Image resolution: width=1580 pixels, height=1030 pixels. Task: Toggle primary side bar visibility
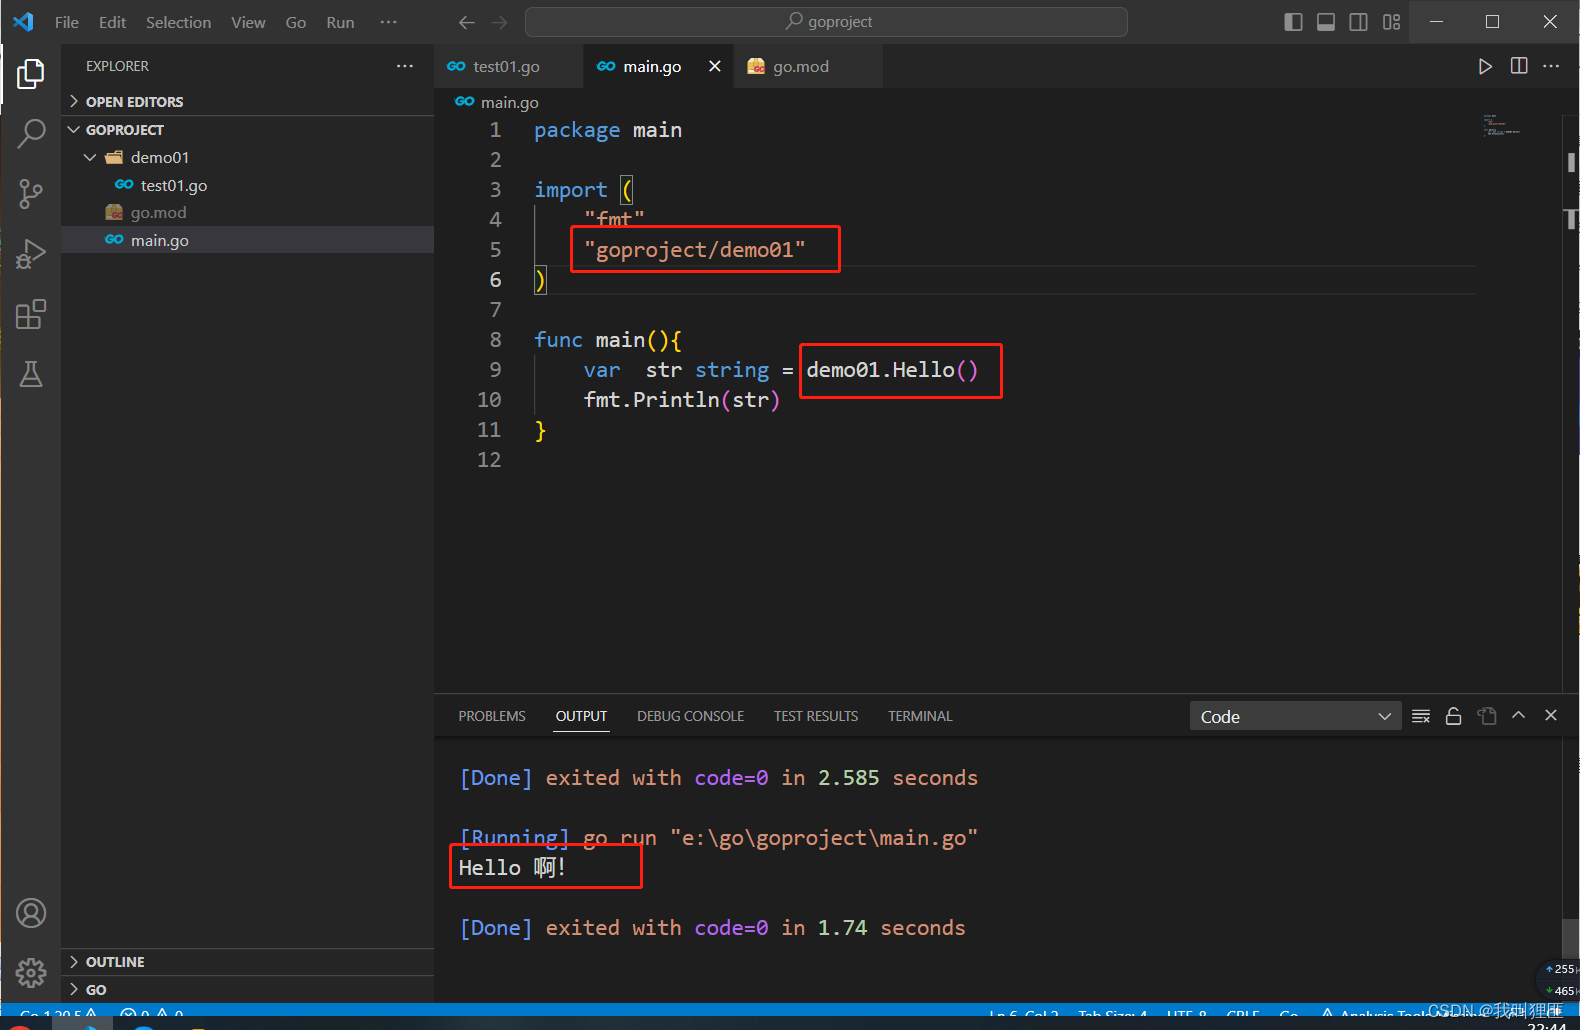point(1293,22)
